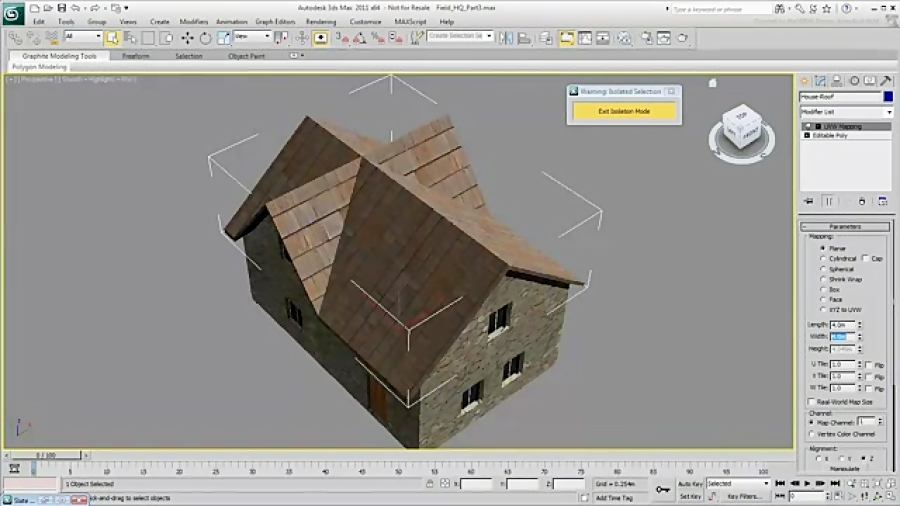Activate the Select and Rotate tool

[x=205, y=38]
